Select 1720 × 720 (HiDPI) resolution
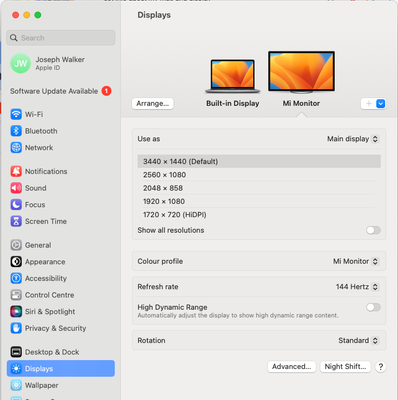Viewport: 398px width, 400px height. click(x=259, y=215)
